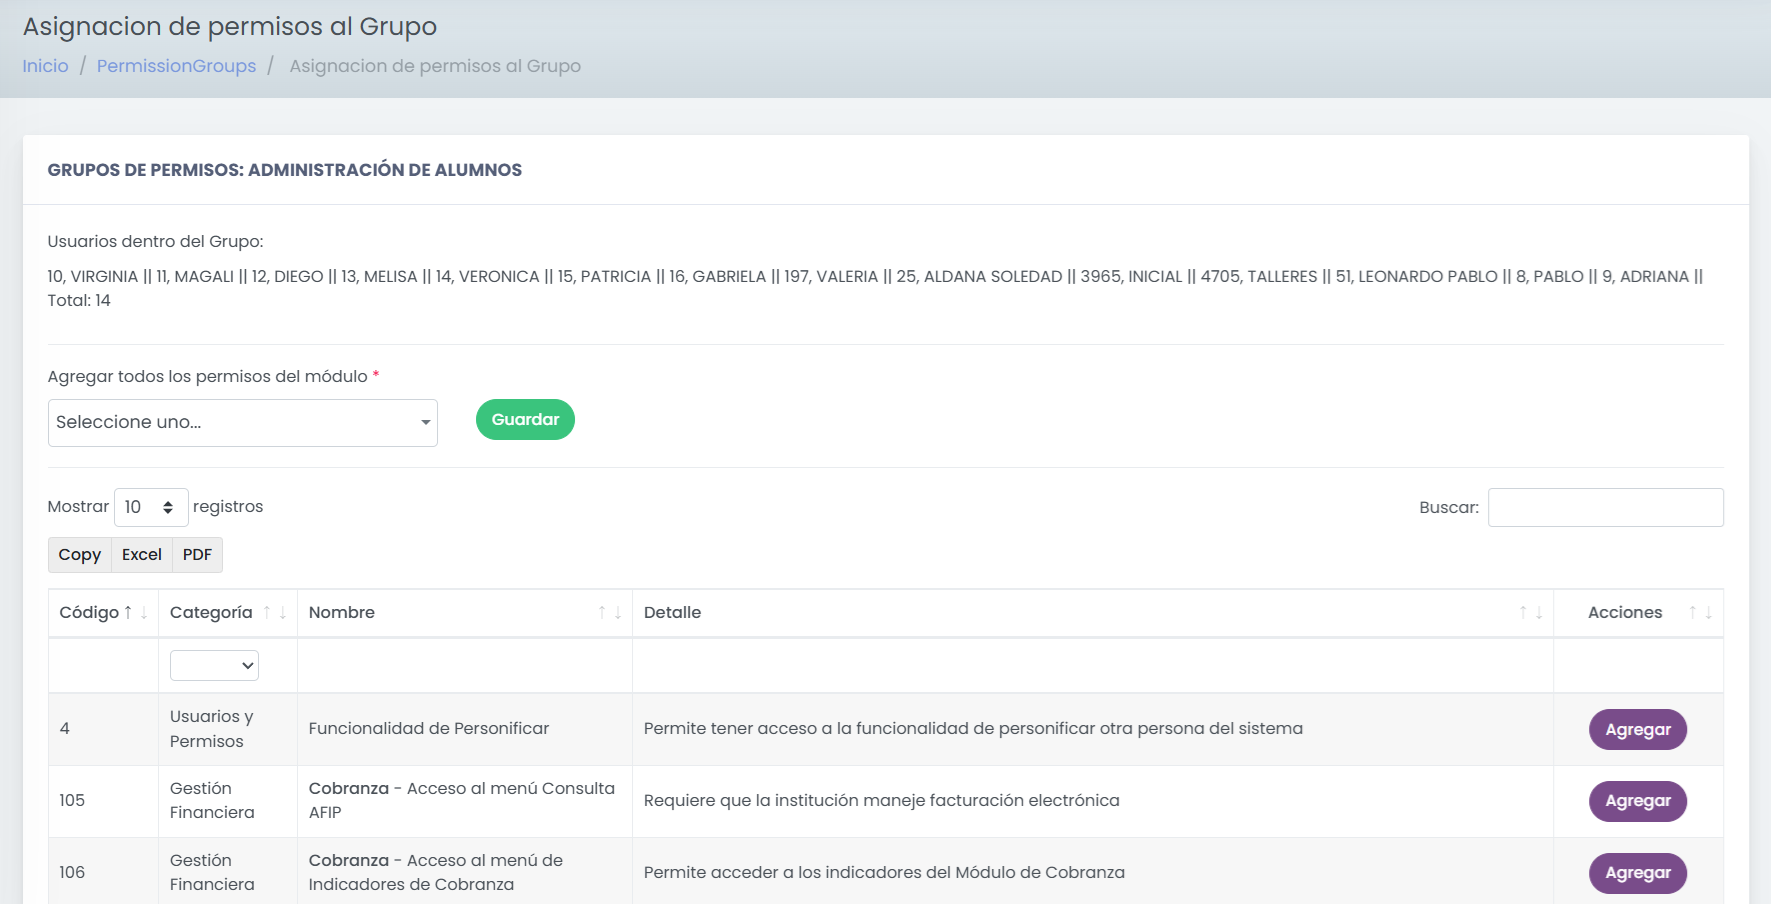Viewport: 1771px width, 904px height.
Task: Select 'Acceso al menú Consulta AFIP' cell
Action: click(x=464, y=801)
